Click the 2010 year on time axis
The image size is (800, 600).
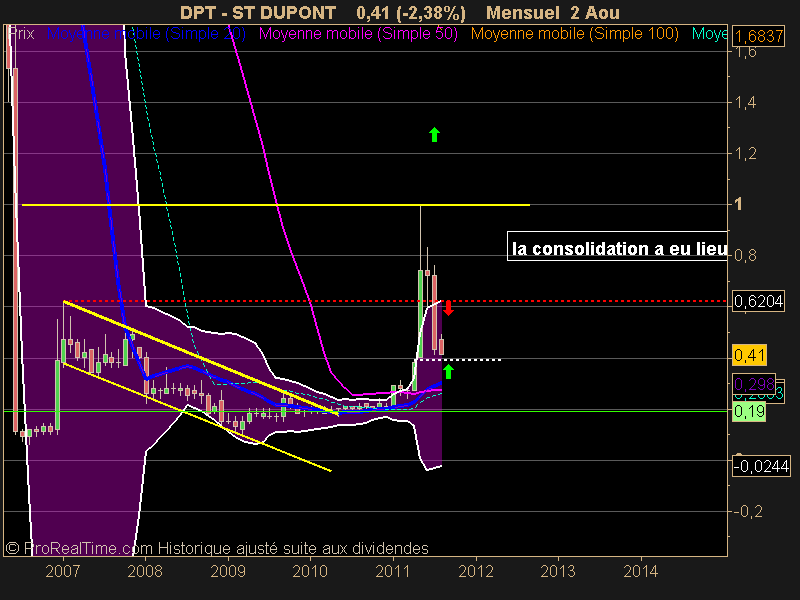coord(310,571)
